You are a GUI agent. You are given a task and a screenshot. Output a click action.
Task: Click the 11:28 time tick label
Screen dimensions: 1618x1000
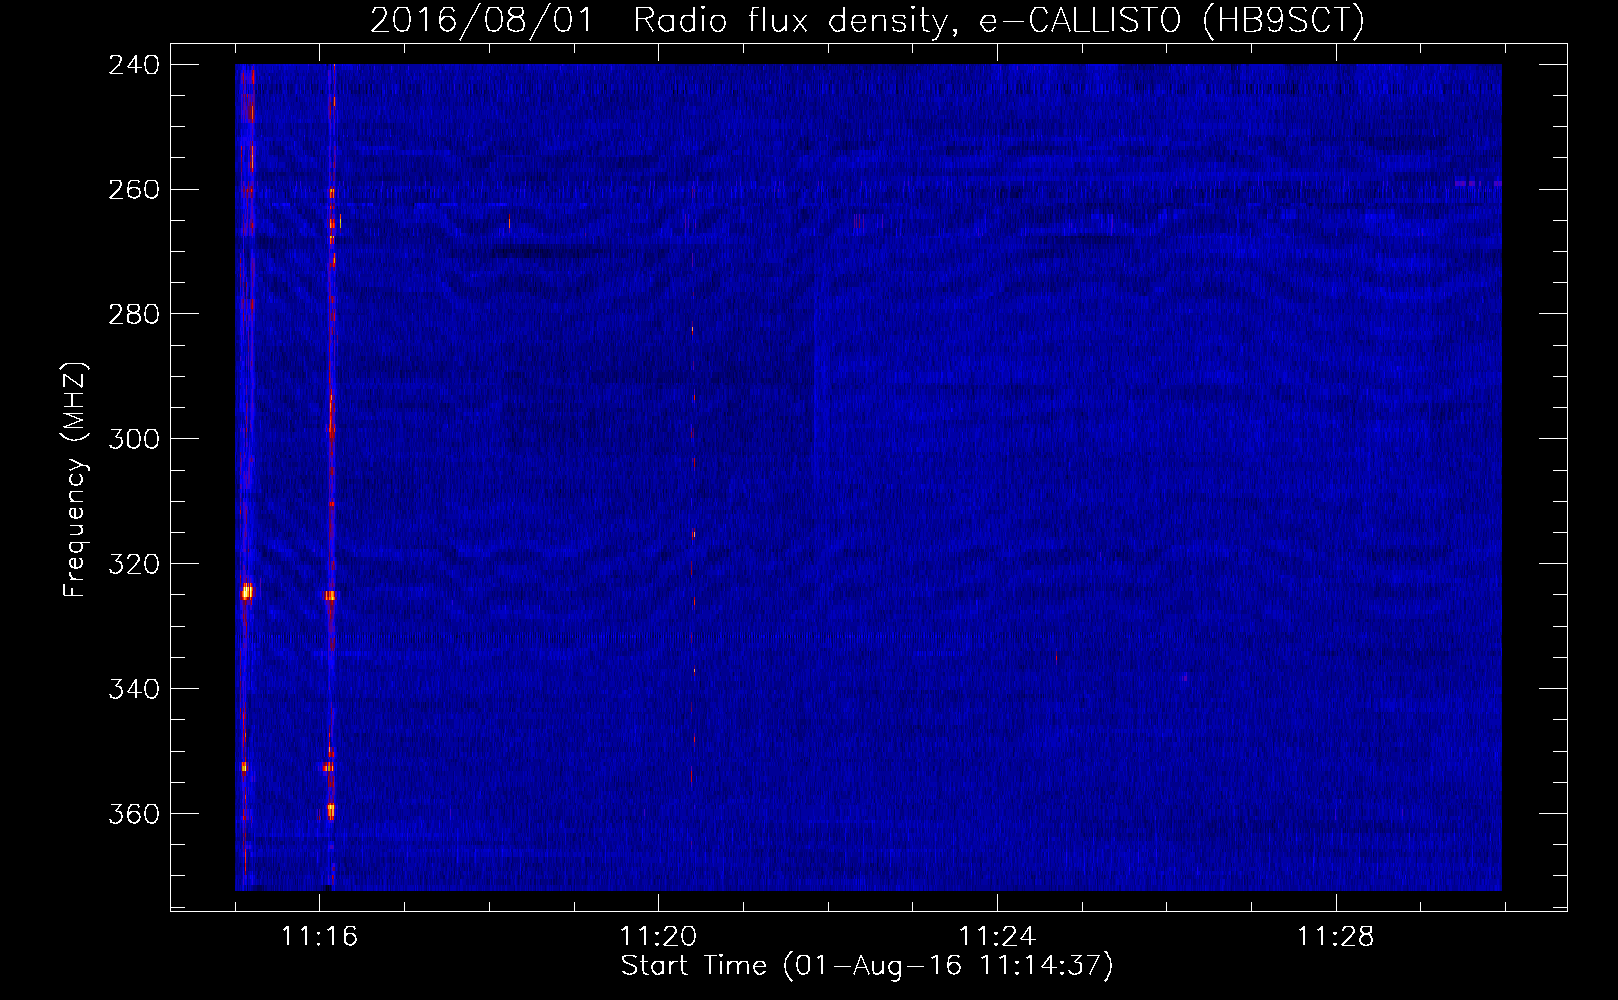point(1336,937)
